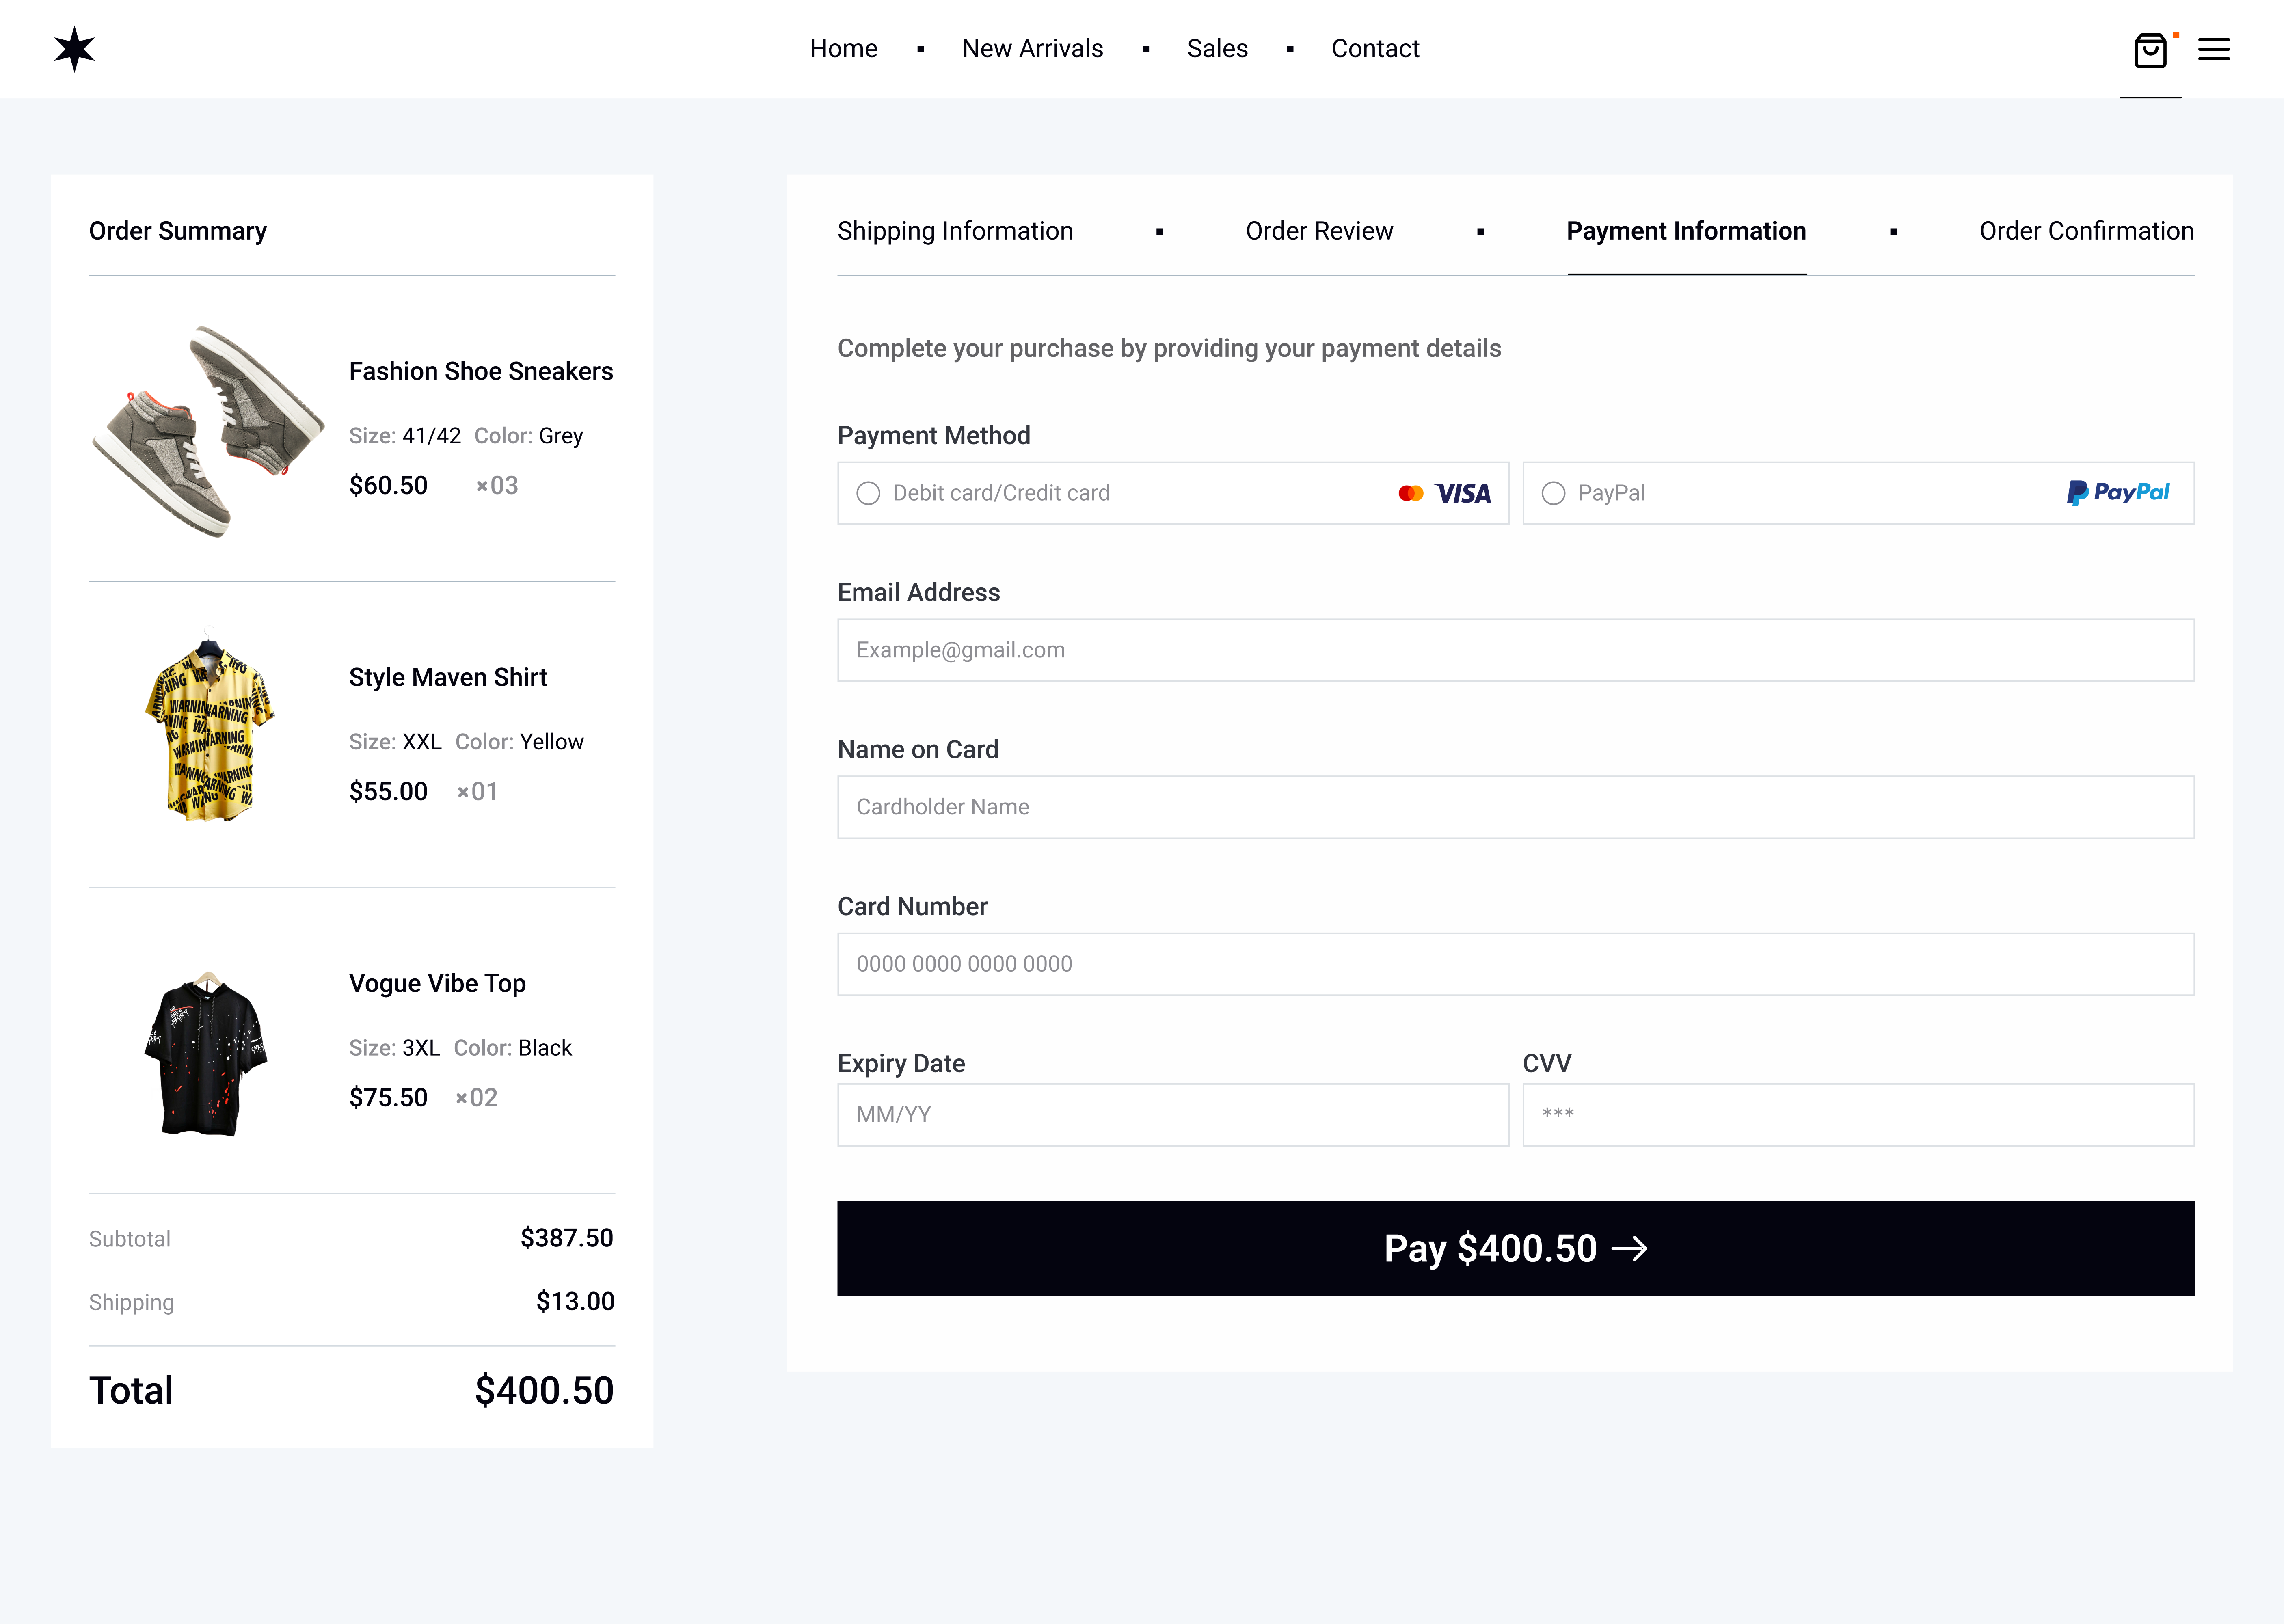Select Debit card/Credit card payment method
The height and width of the screenshot is (1624, 2284).
point(1000,493)
